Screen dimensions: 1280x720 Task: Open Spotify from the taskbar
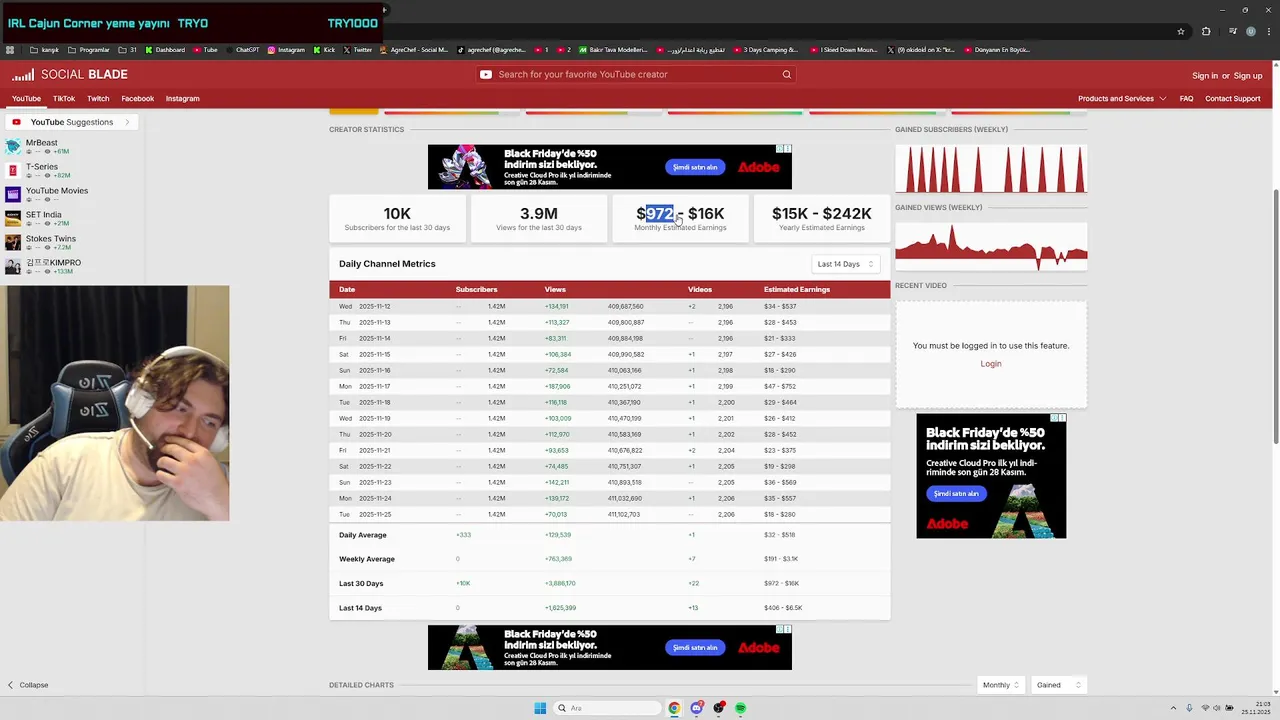click(740, 708)
